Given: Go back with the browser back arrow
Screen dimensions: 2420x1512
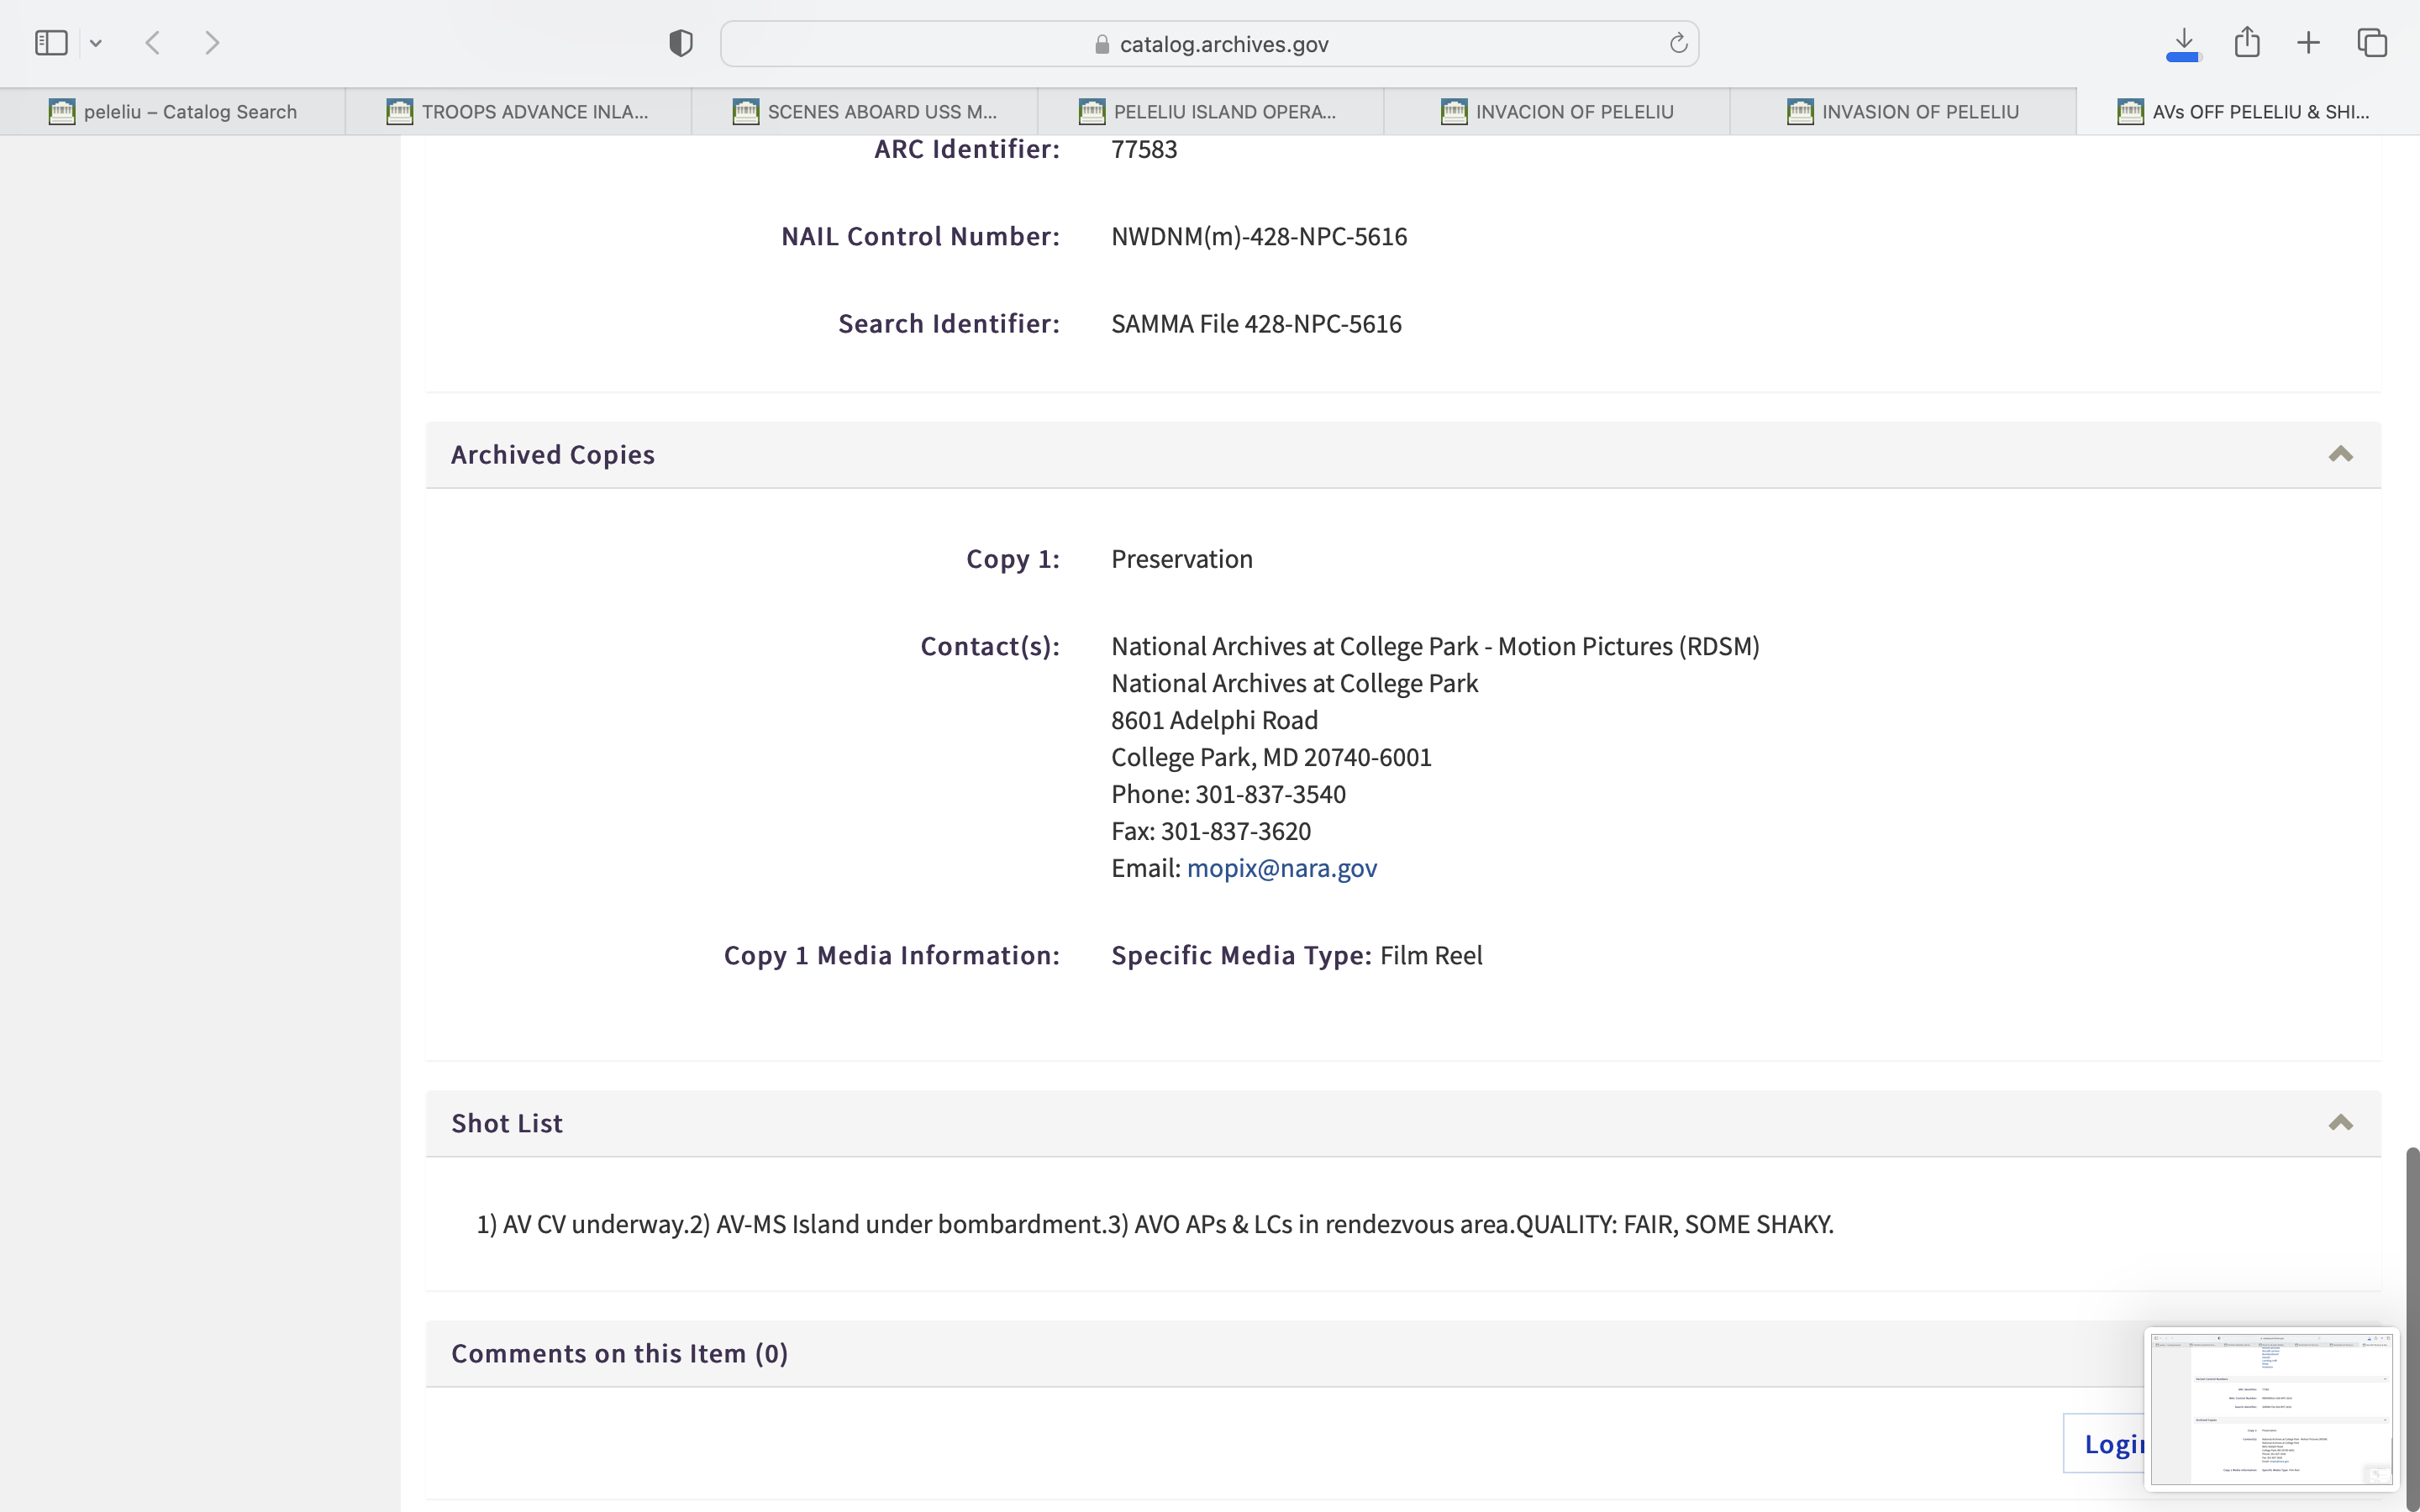Looking at the screenshot, I should pos(153,43).
